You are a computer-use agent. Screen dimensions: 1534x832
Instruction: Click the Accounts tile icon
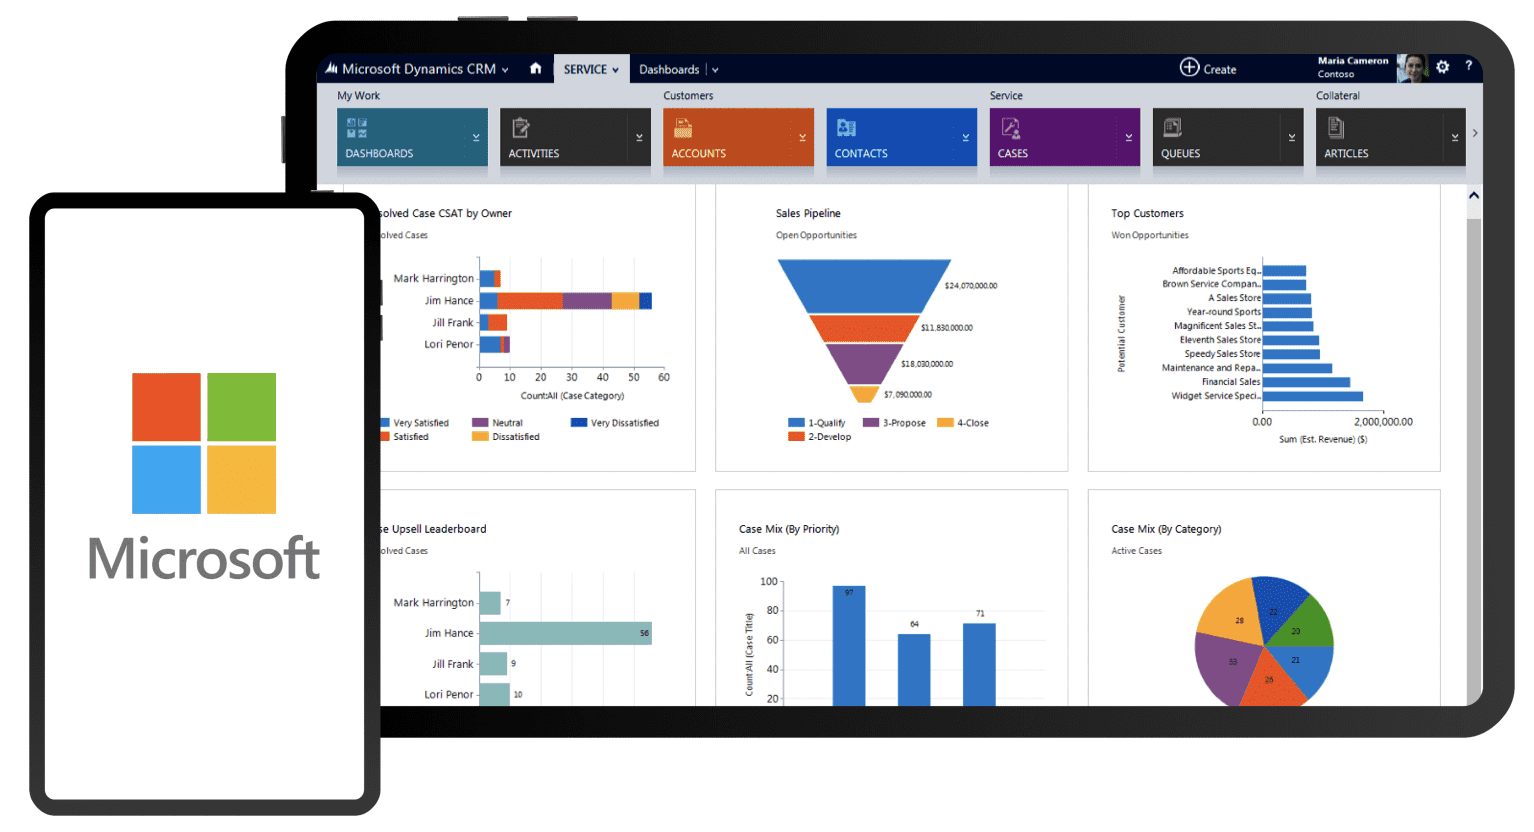point(683,128)
